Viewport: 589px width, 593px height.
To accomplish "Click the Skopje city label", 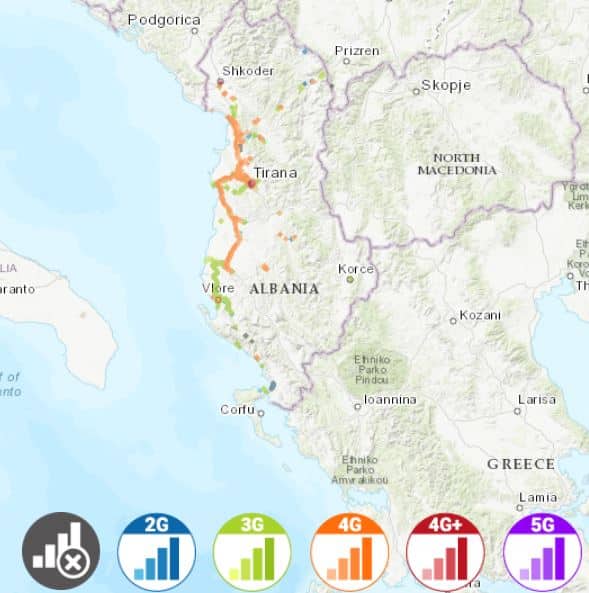I will pos(446,85).
